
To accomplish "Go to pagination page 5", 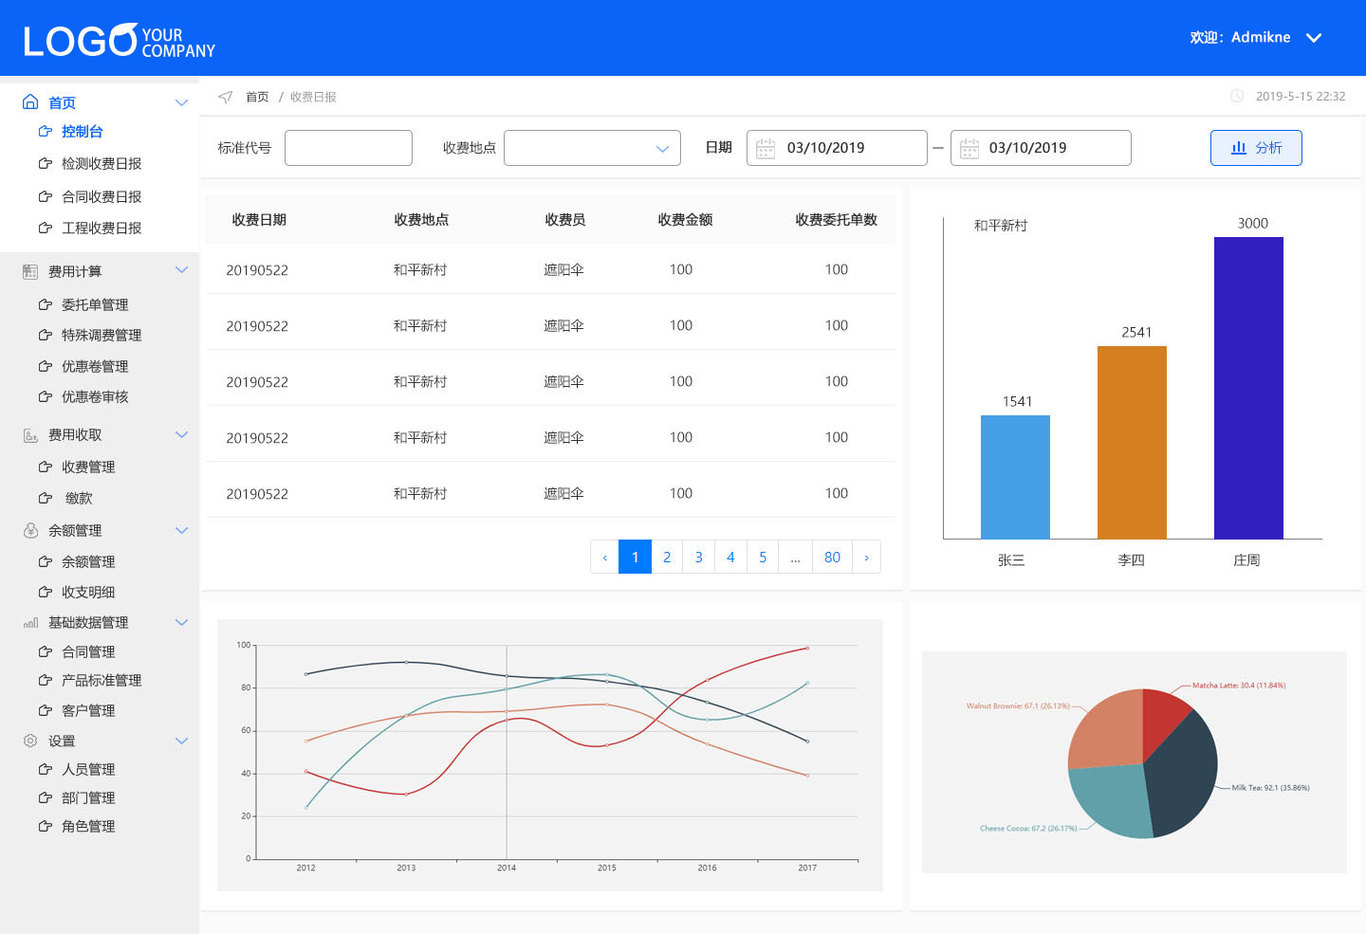I will (x=763, y=557).
